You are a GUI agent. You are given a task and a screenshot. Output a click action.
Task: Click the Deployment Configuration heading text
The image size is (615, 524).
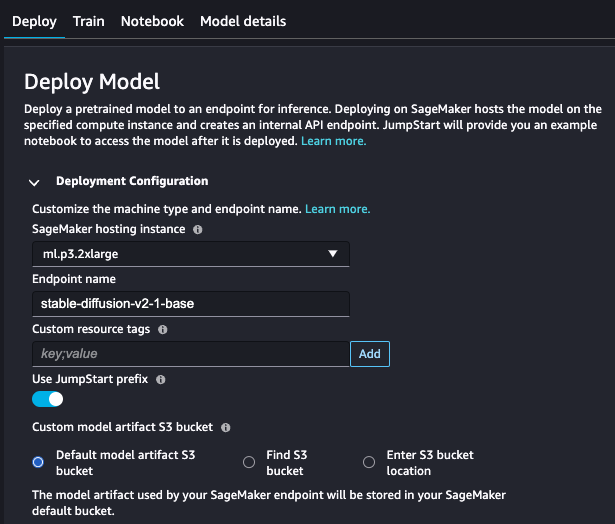pyautogui.click(x=132, y=181)
